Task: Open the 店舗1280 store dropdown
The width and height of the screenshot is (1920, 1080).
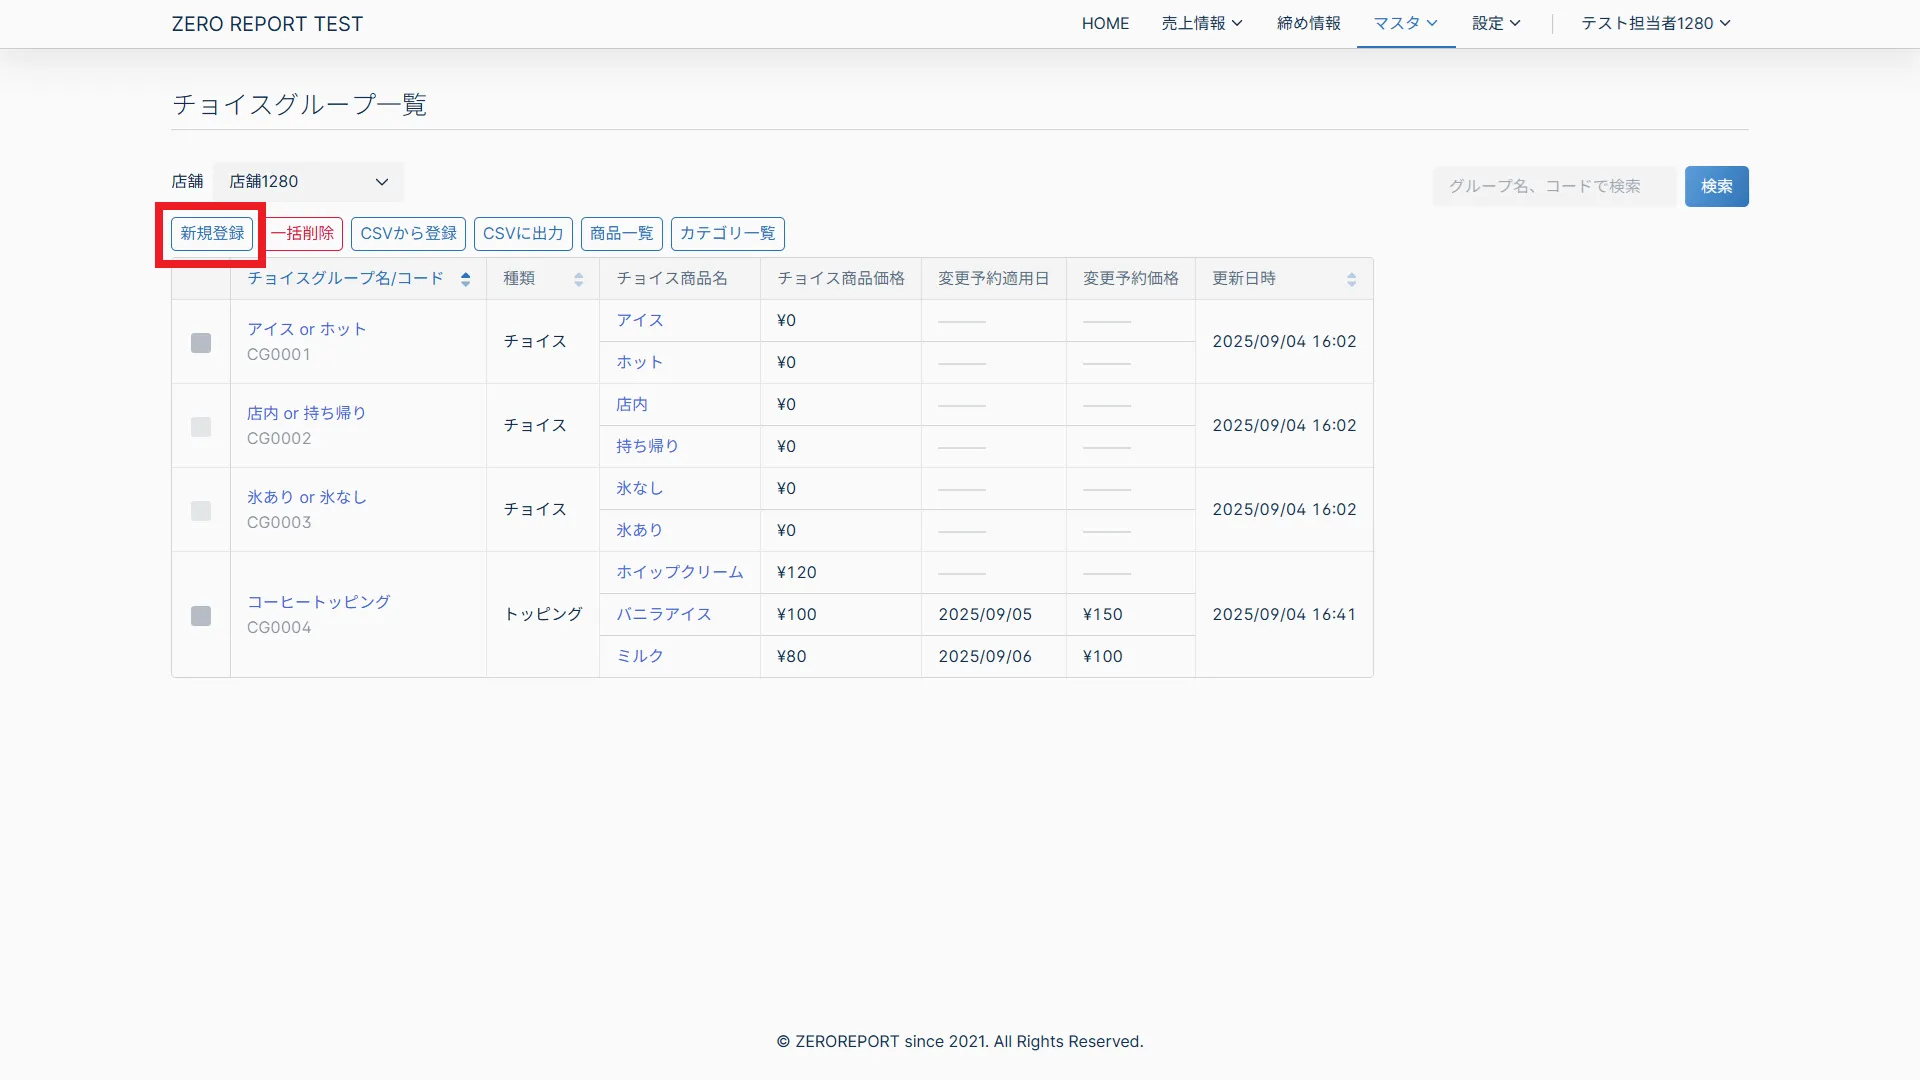Action: point(308,182)
